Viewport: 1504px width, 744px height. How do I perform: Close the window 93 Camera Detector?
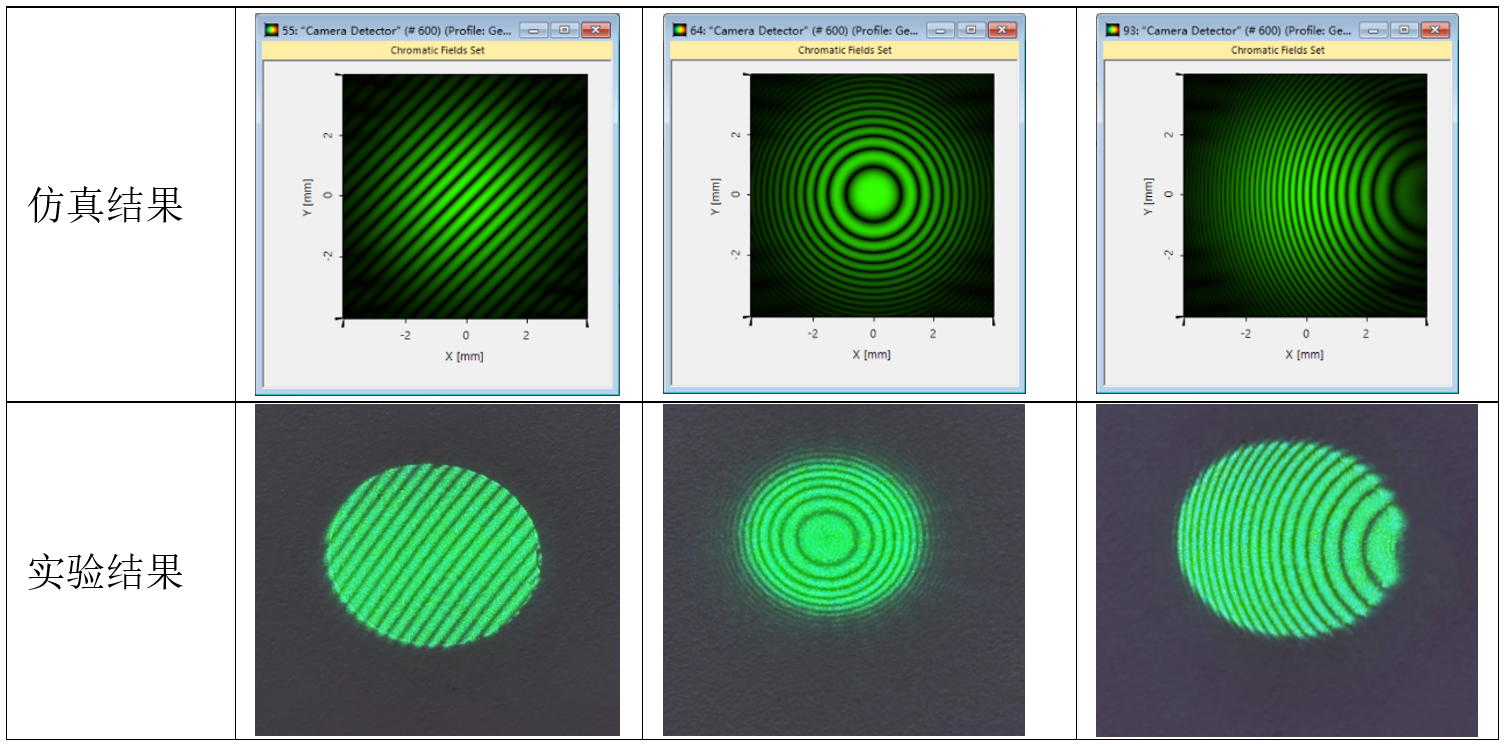coord(1436,30)
